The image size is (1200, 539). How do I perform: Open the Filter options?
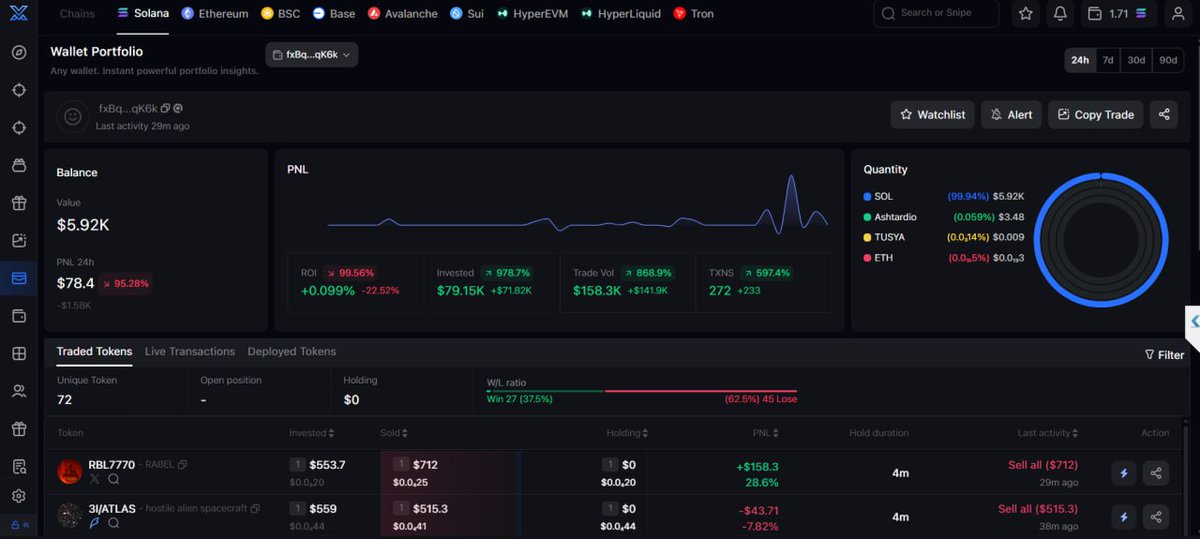pos(1165,355)
